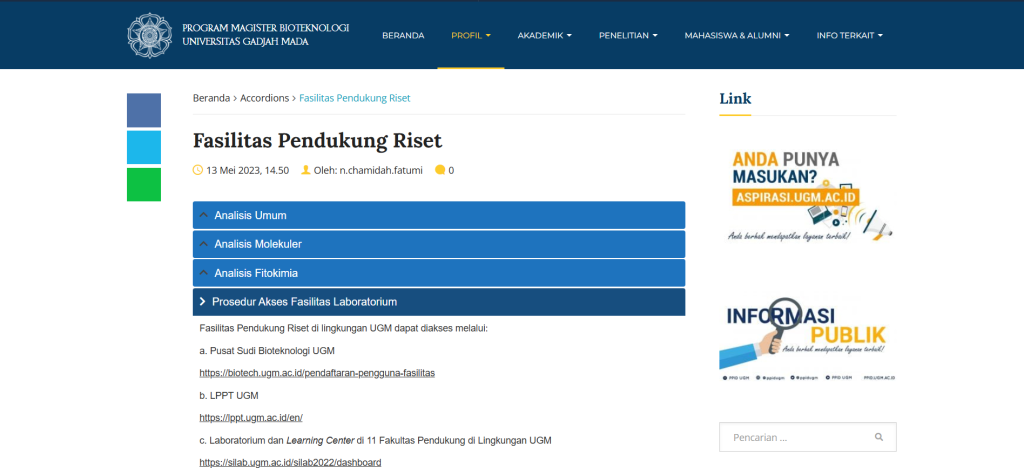
Task: Open the biotech.ugm.ac.id registration link
Action: point(317,373)
